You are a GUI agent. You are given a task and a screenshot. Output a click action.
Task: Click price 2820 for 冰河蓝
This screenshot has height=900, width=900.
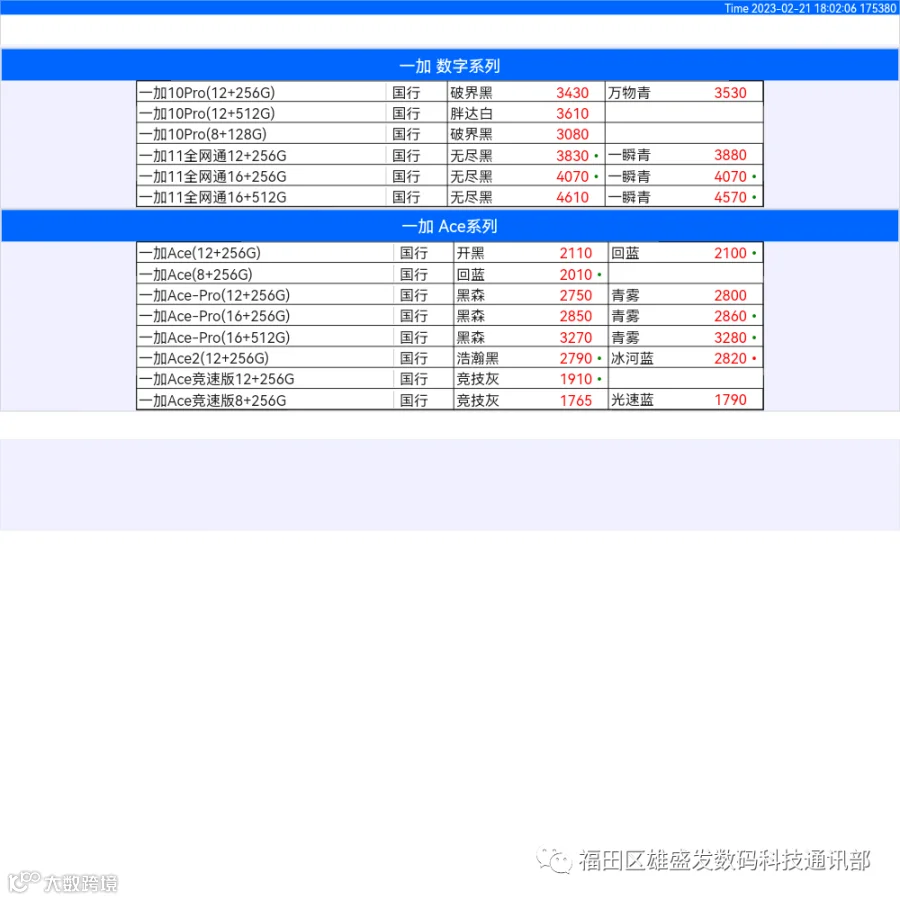coord(730,358)
